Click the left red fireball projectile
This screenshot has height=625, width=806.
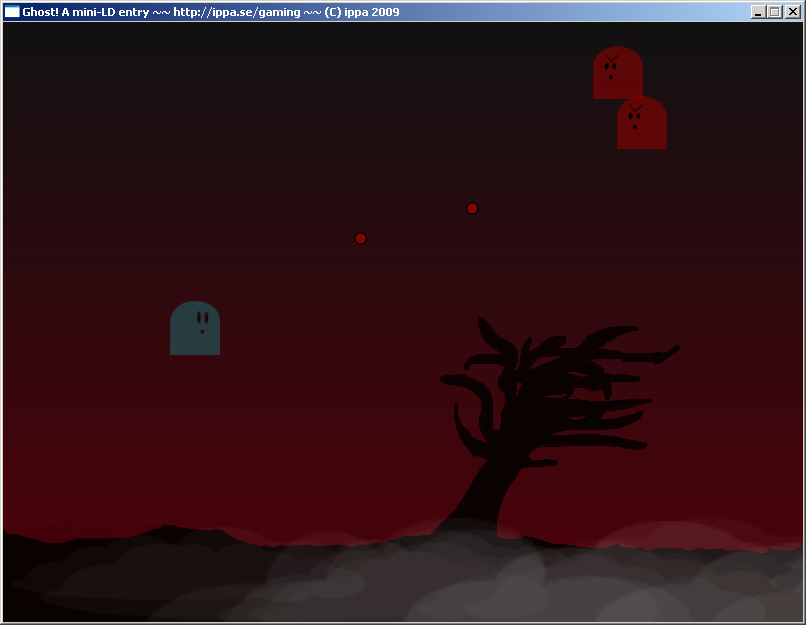[x=360, y=238]
